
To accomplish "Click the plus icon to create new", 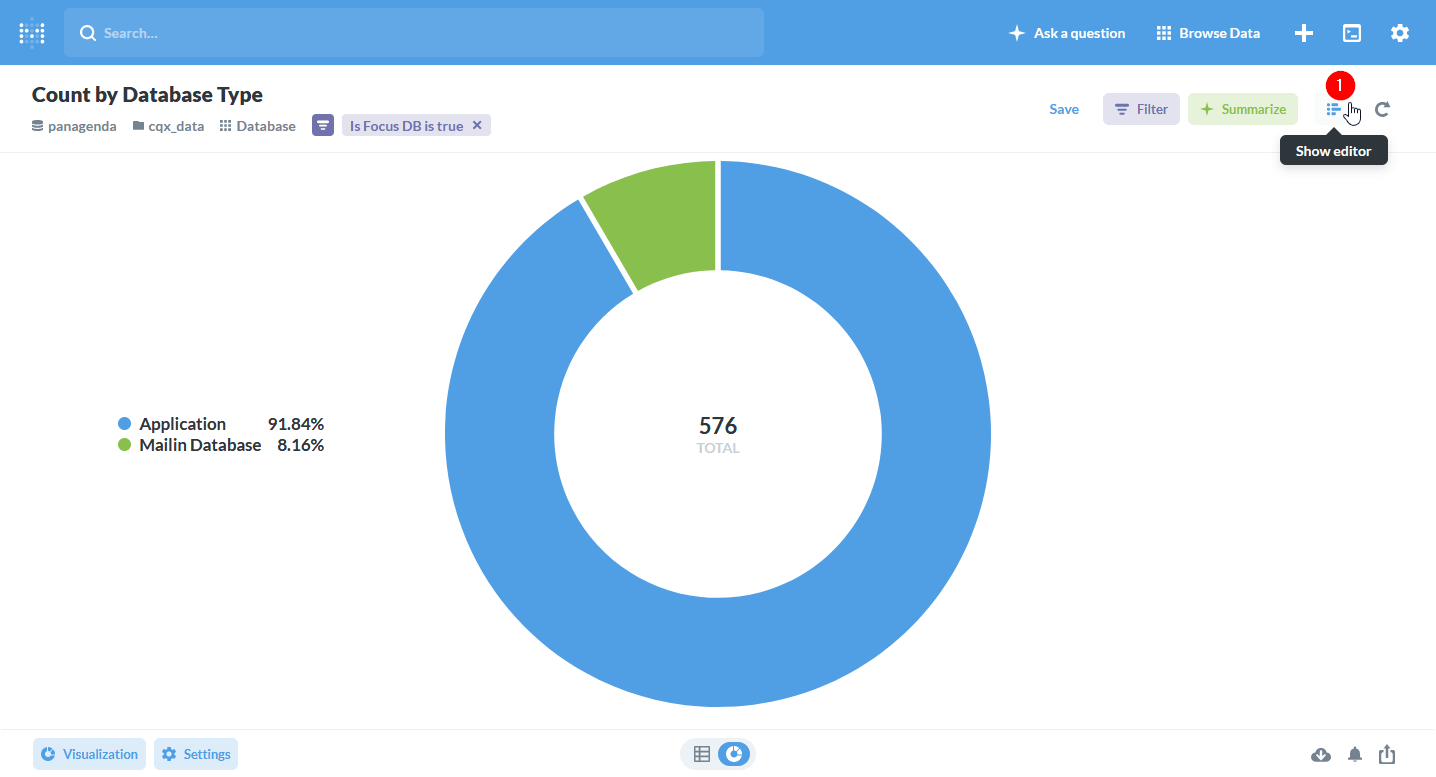I will 1304,33.
